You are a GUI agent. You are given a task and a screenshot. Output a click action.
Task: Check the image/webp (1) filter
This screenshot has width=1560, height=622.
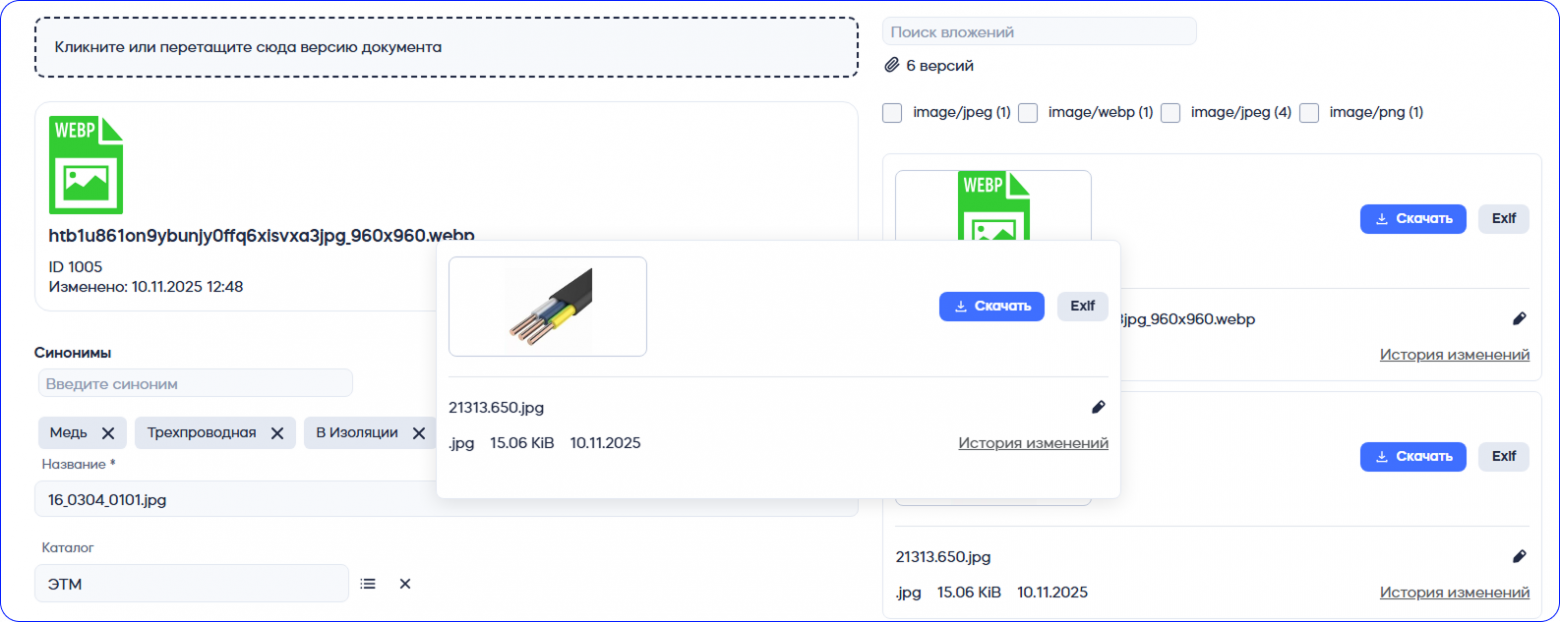pyautogui.click(x=1028, y=113)
